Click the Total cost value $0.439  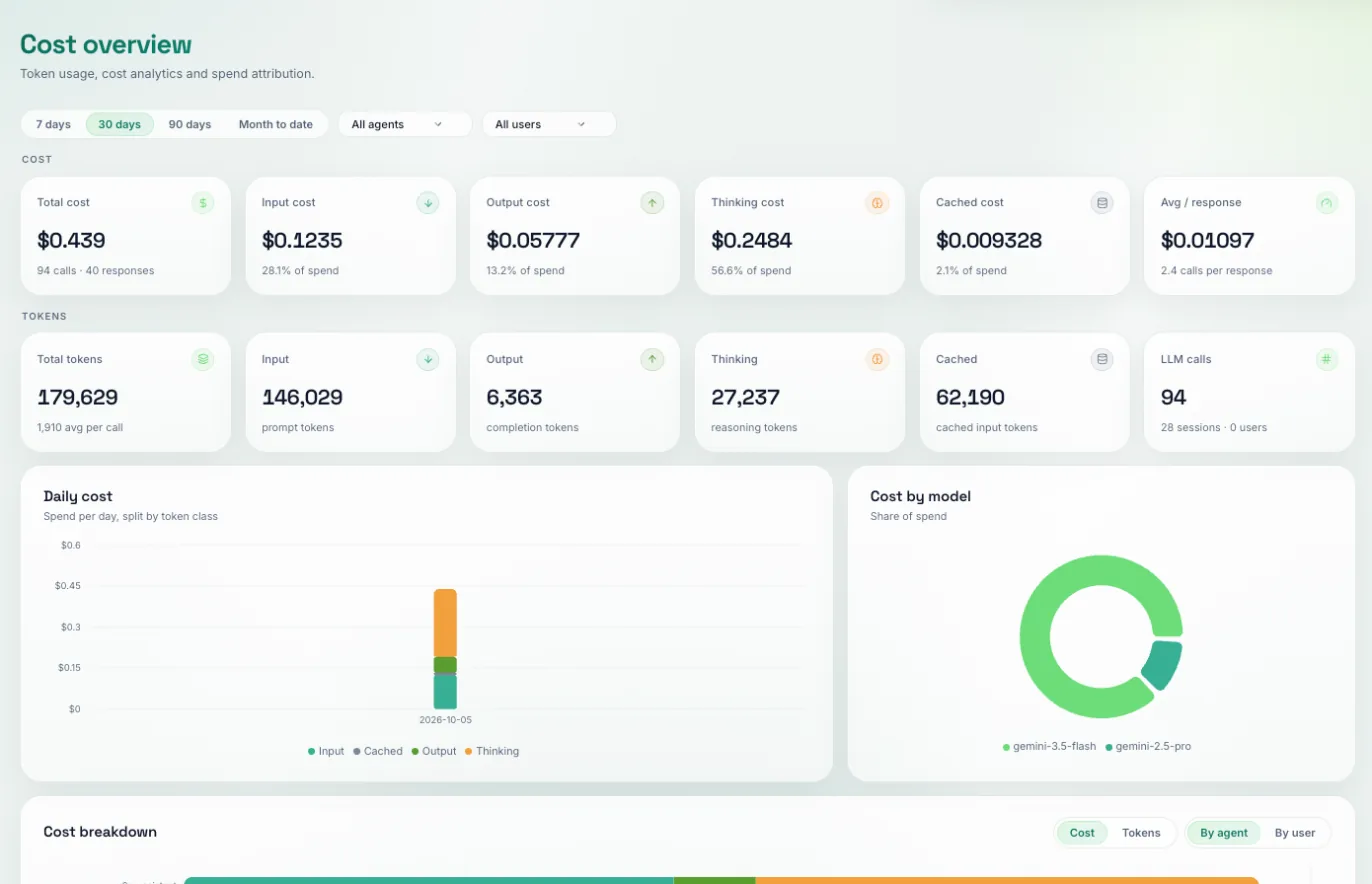(x=71, y=240)
